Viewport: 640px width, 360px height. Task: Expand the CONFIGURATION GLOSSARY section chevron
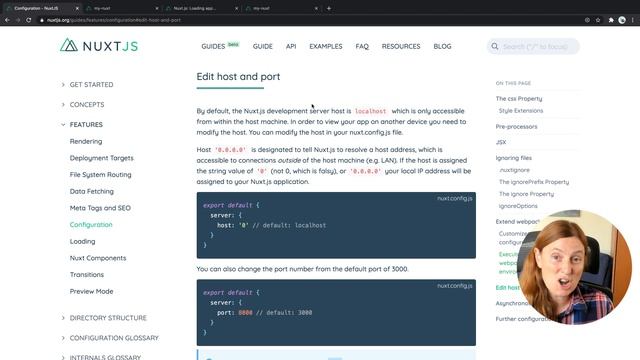click(63, 338)
